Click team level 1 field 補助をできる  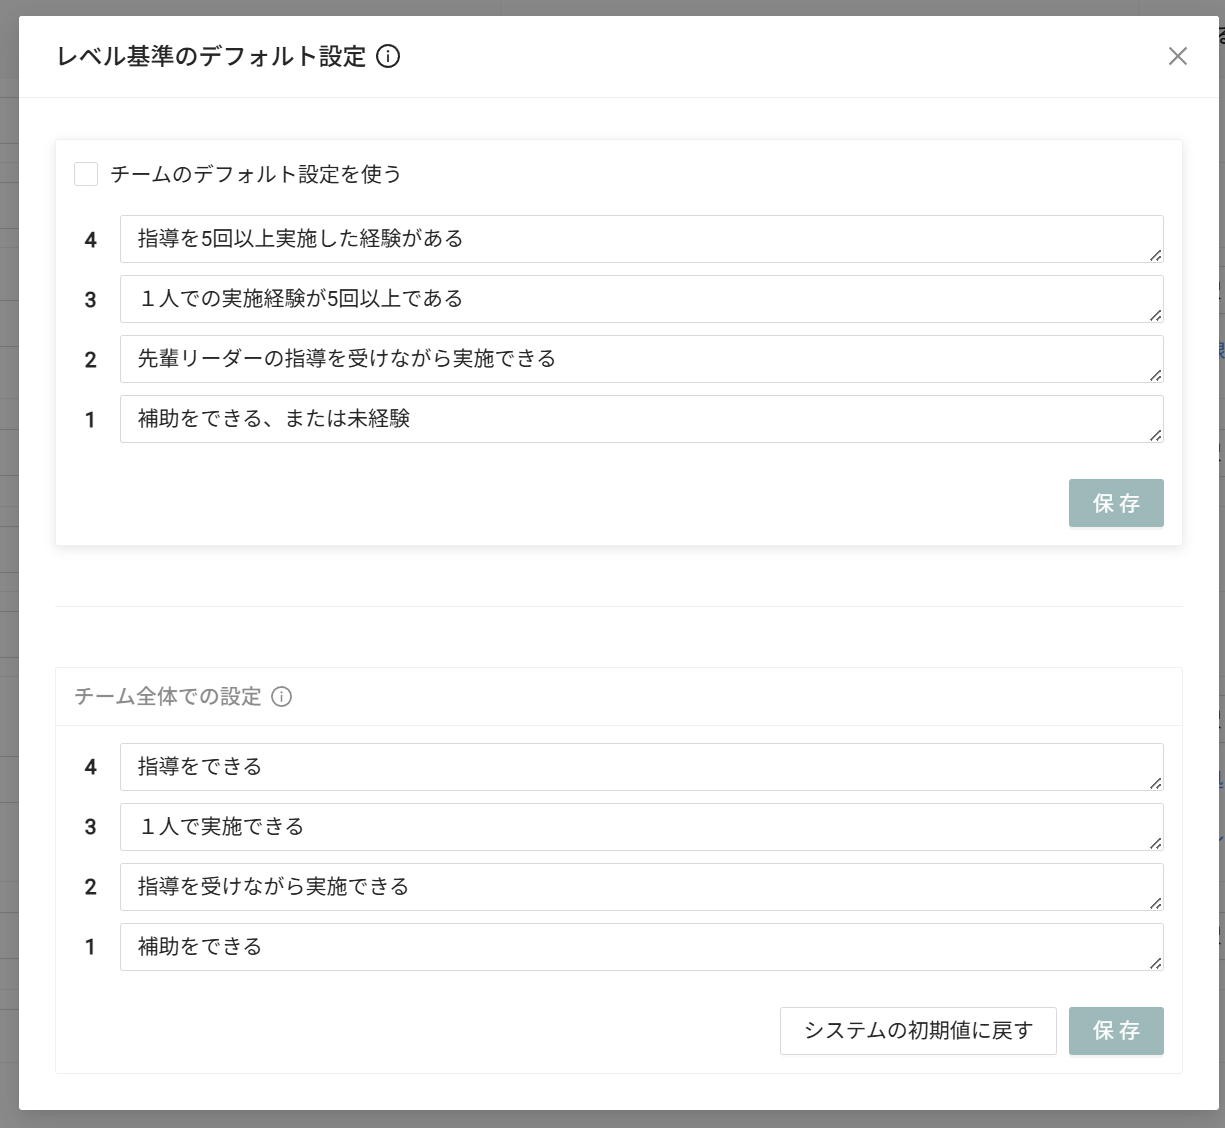[x=640, y=947]
